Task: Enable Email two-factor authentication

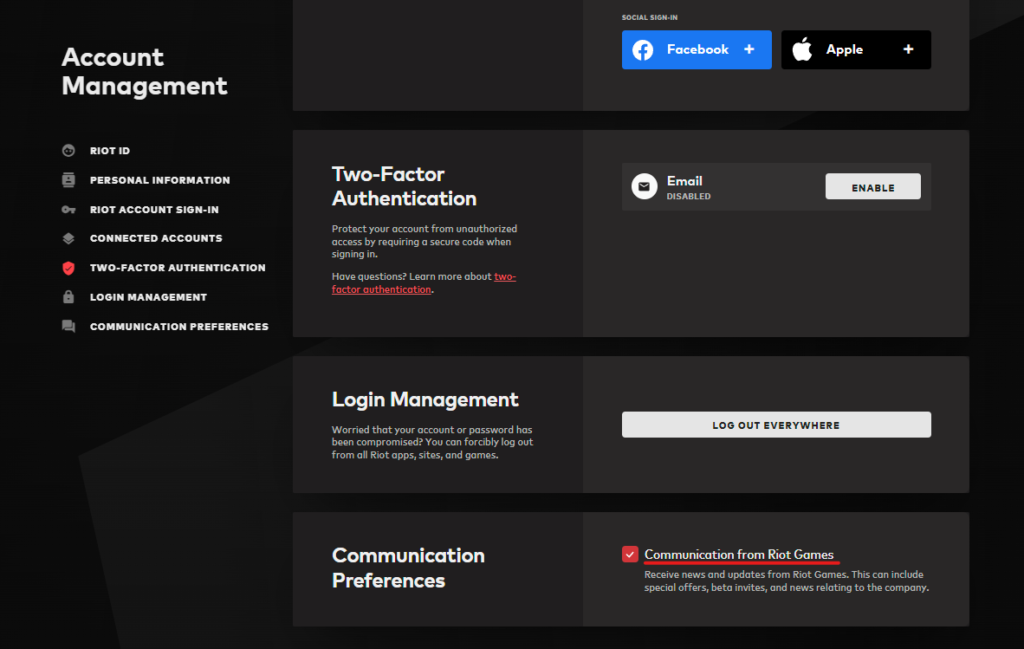Action: point(872,187)
